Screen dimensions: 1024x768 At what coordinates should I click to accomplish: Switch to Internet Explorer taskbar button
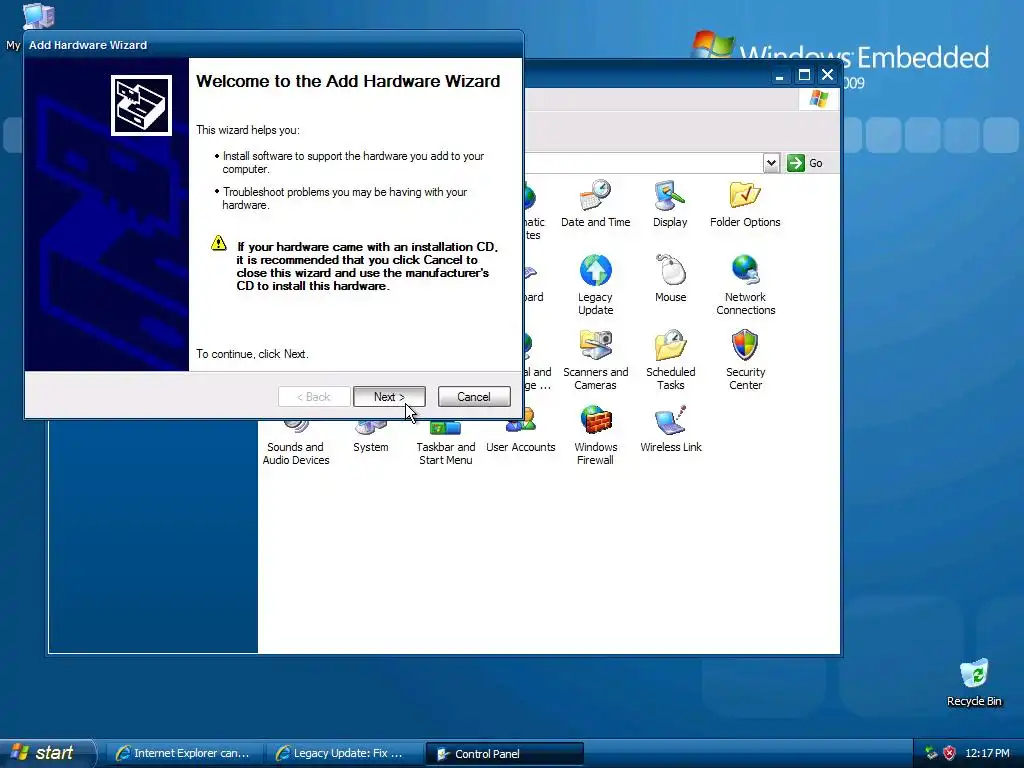184,753
